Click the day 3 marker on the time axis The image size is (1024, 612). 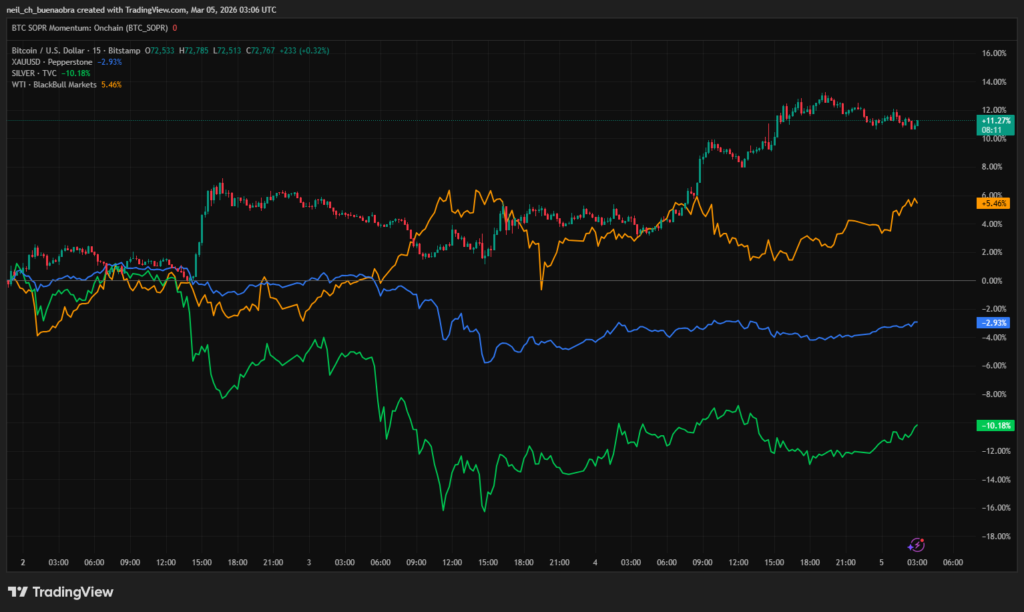(309, 563)
